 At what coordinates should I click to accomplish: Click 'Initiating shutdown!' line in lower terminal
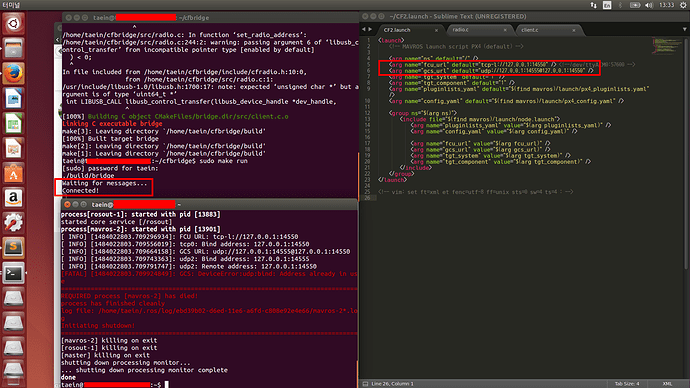pyautogui.click(x=98, y=326)
